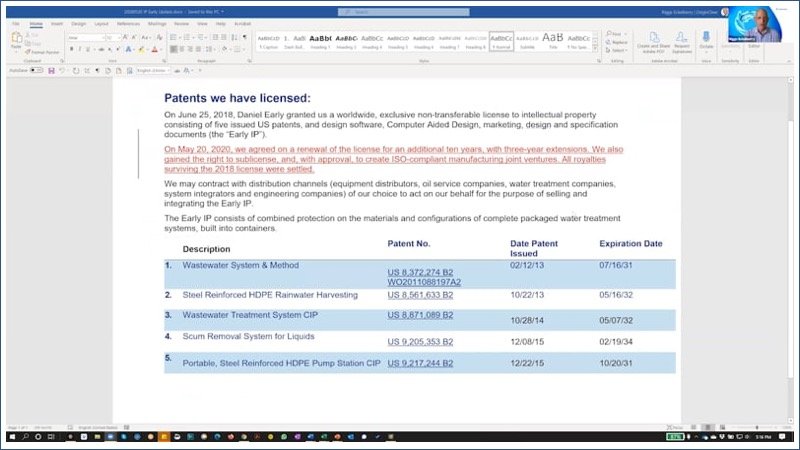Screen dimensions: 800x450
Task: Apply the Normal style
Action: pos(501,41)
